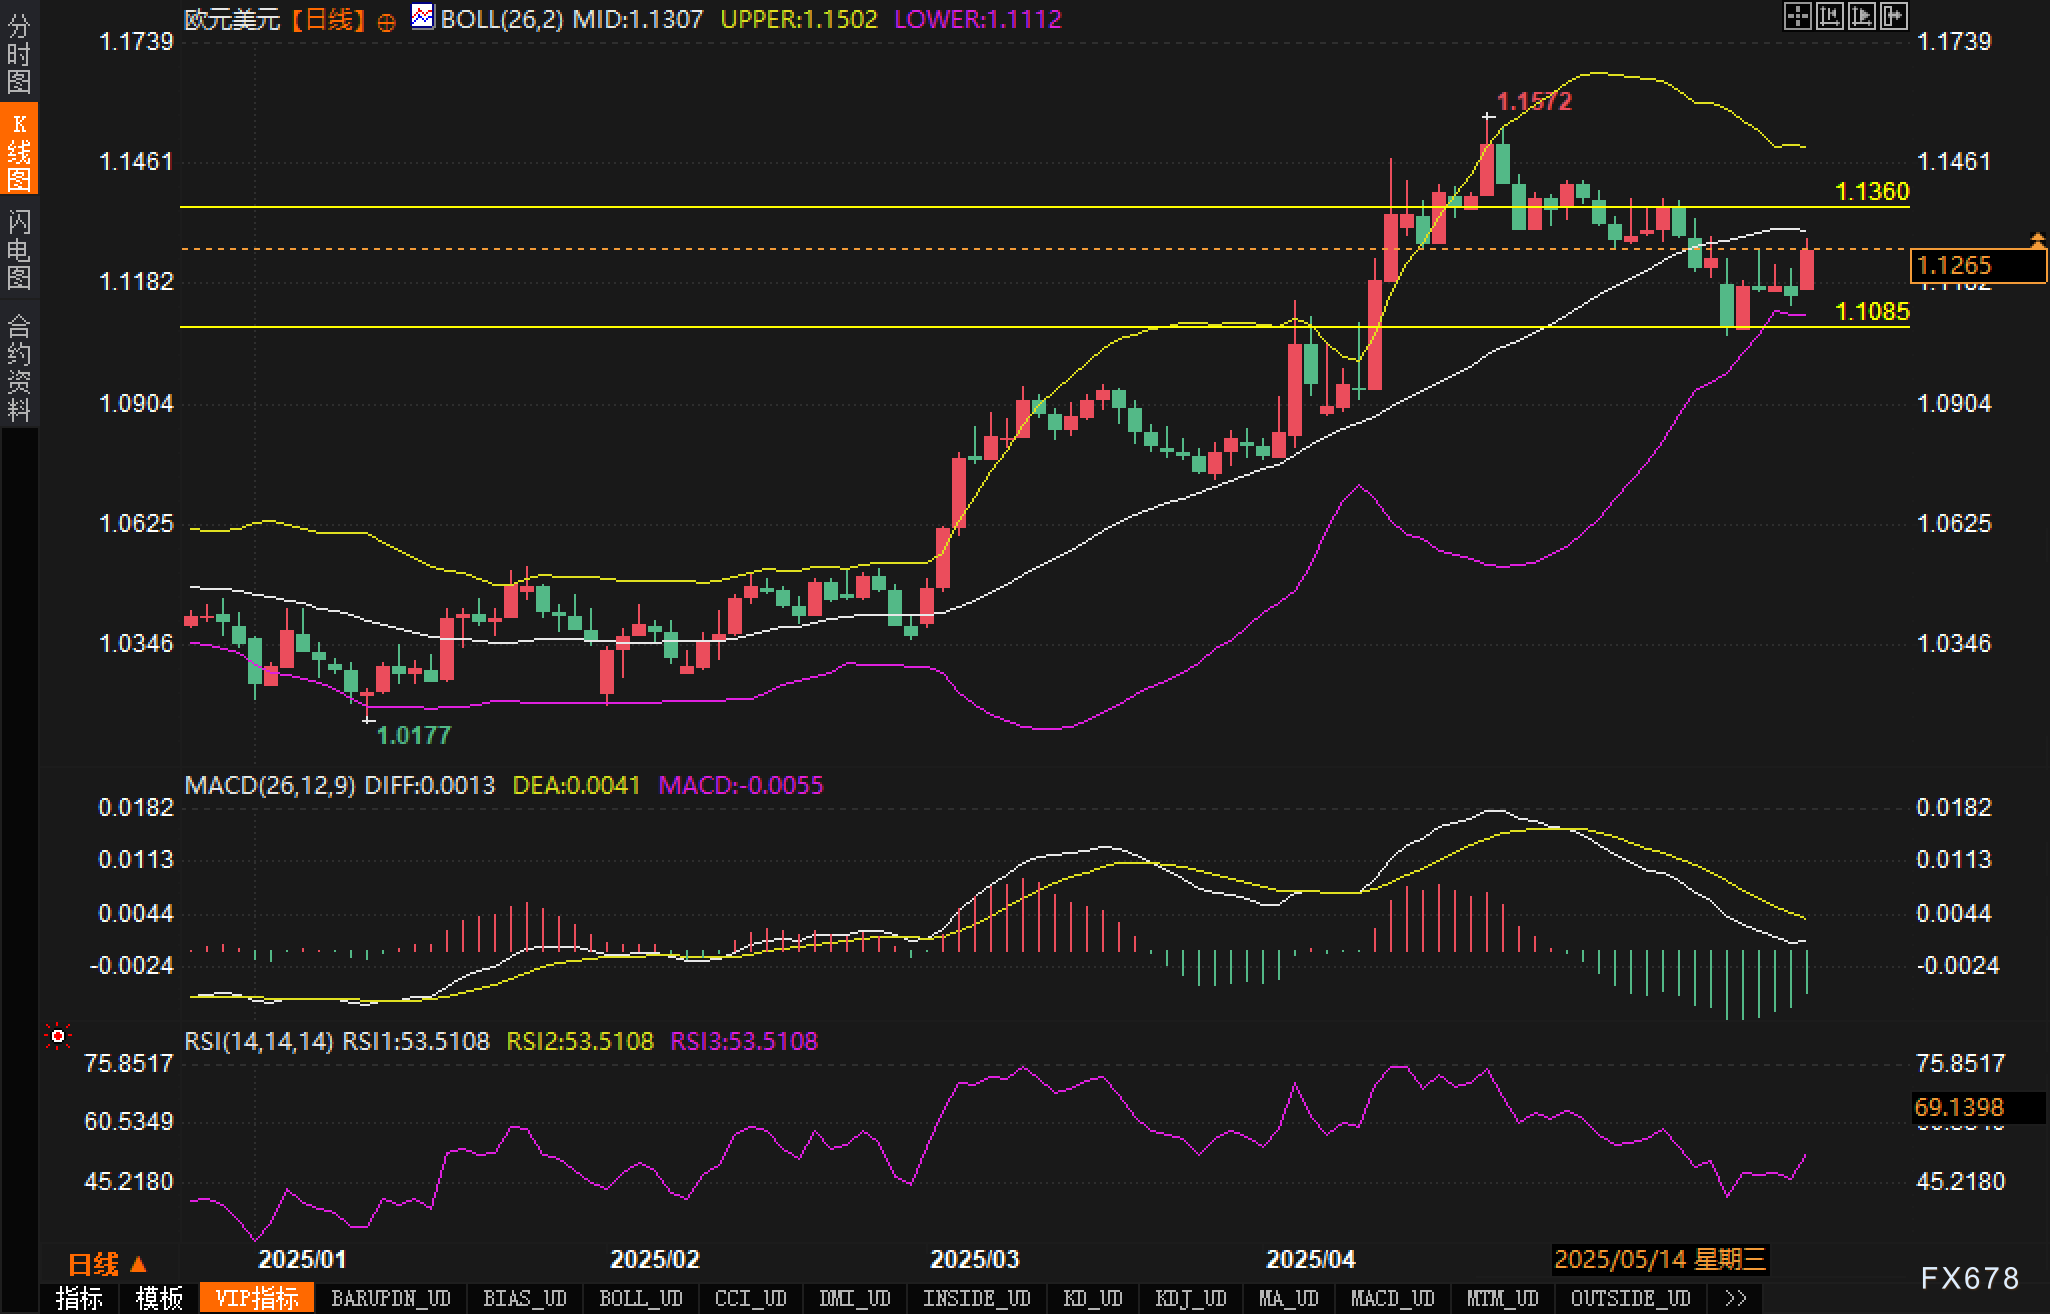Click the 1.1360 yellow resistance line label
The height and width of the screenshot is (1314, 2050).
point(1872,191)
